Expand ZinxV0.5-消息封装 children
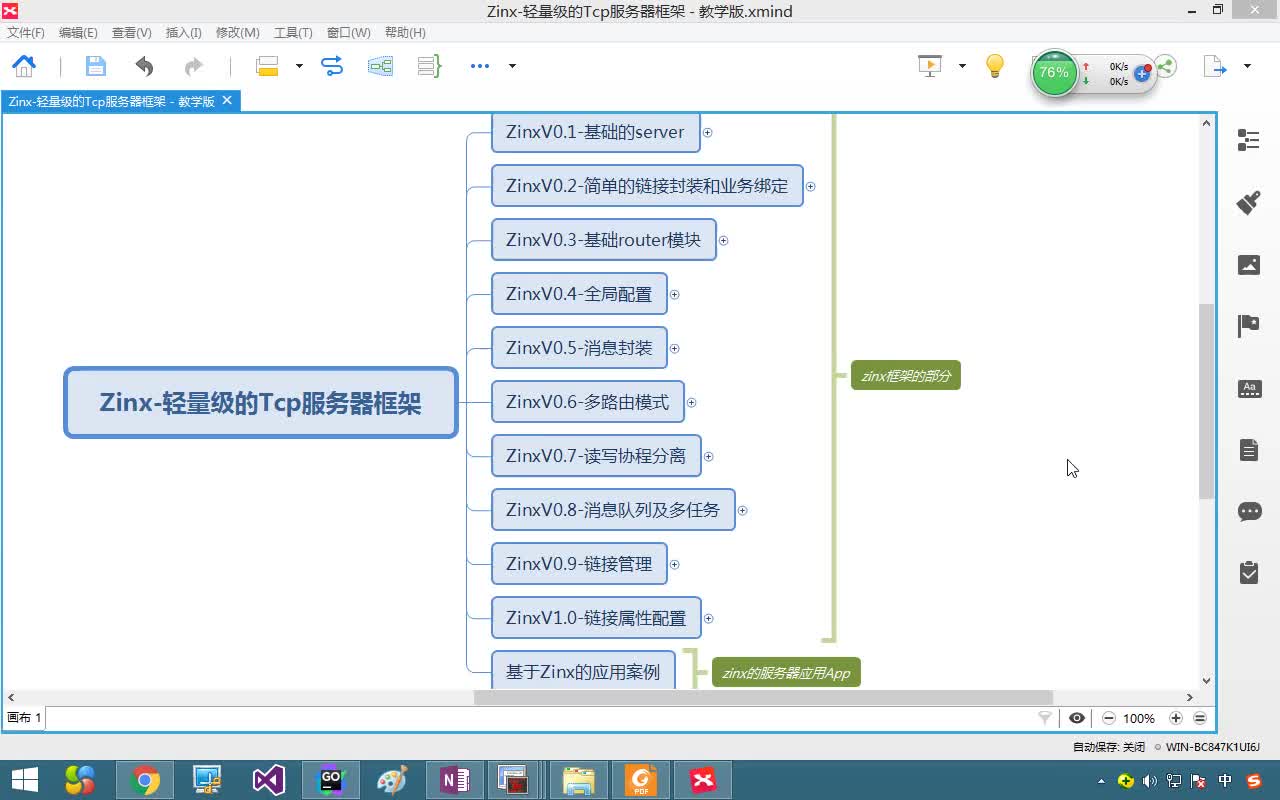Screen dimensions: 1280x800 coord(675,348)
